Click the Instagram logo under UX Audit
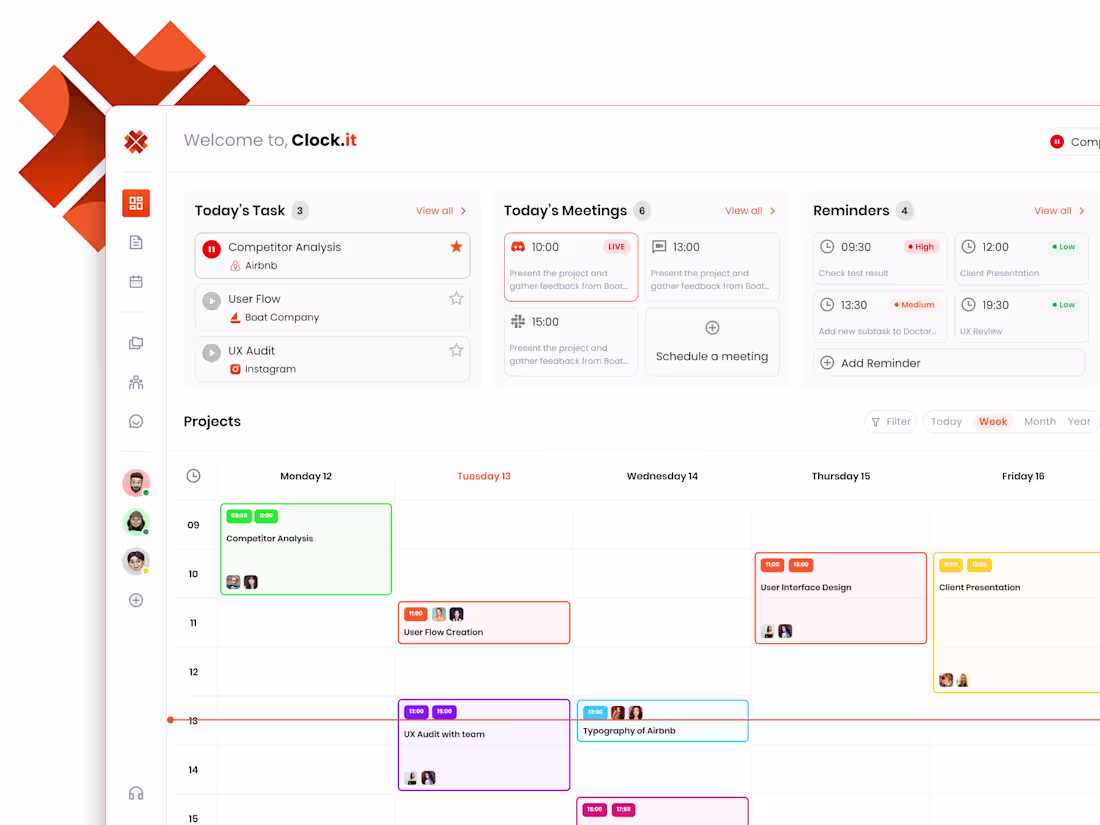Screen dimensions: 1100x825 coord(235,369)
